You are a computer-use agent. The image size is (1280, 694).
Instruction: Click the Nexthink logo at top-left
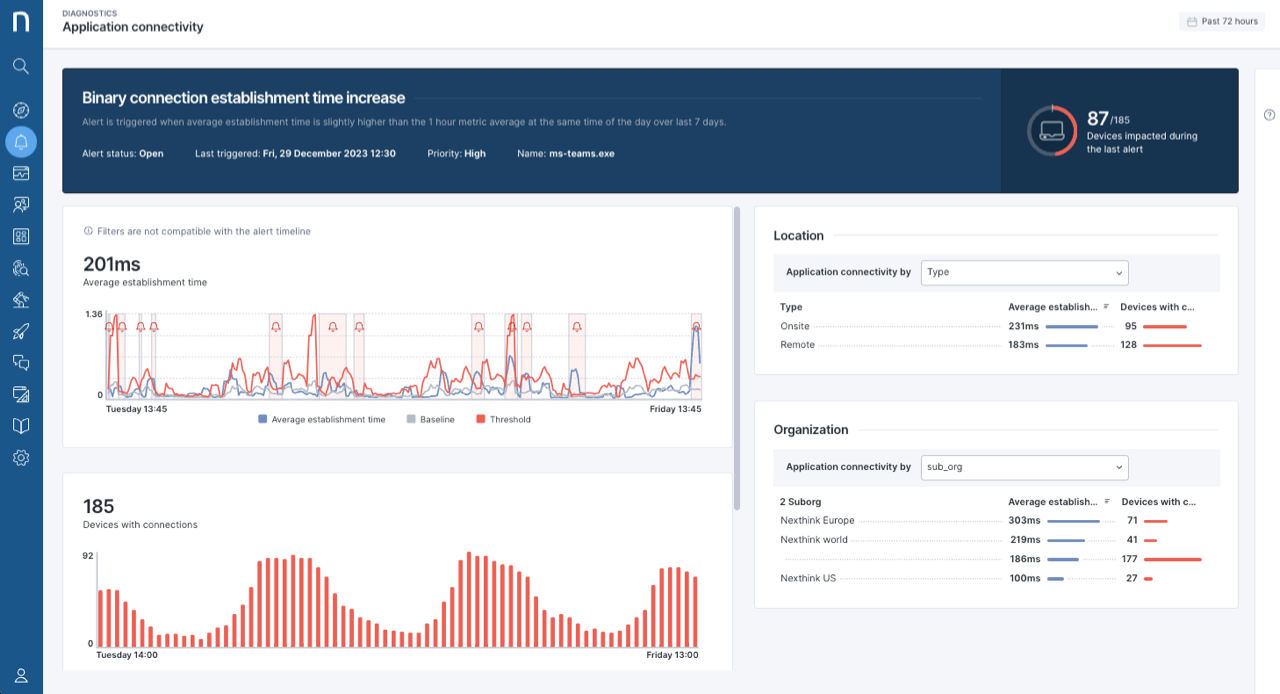pyautogui.click(x=21, y=22)
